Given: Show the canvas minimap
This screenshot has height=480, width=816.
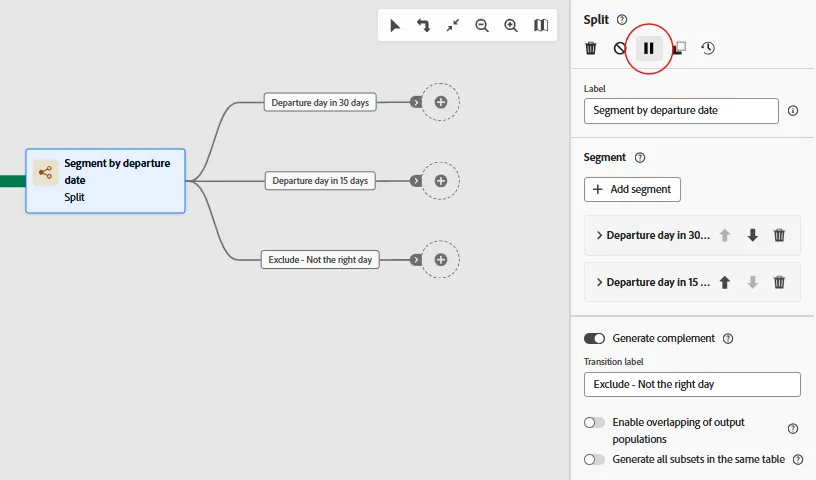Looking at the screenshot, I should point(541,26).
